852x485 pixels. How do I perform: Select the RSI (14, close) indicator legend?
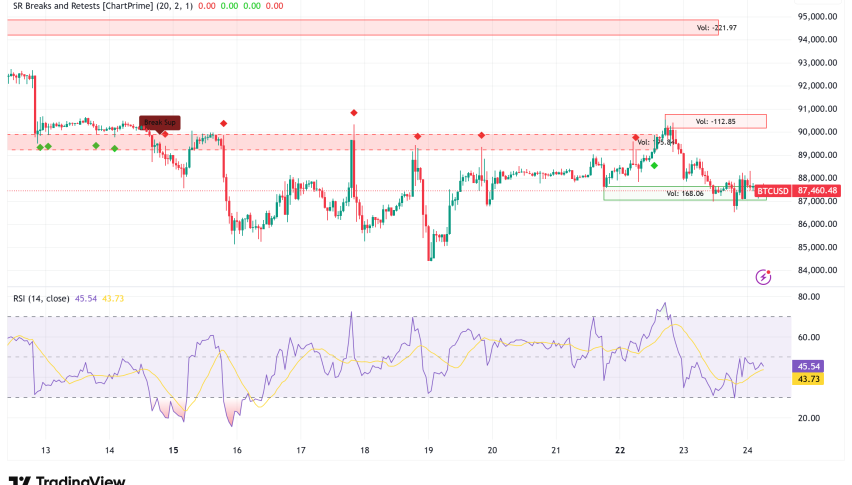(x=42, y=299)
